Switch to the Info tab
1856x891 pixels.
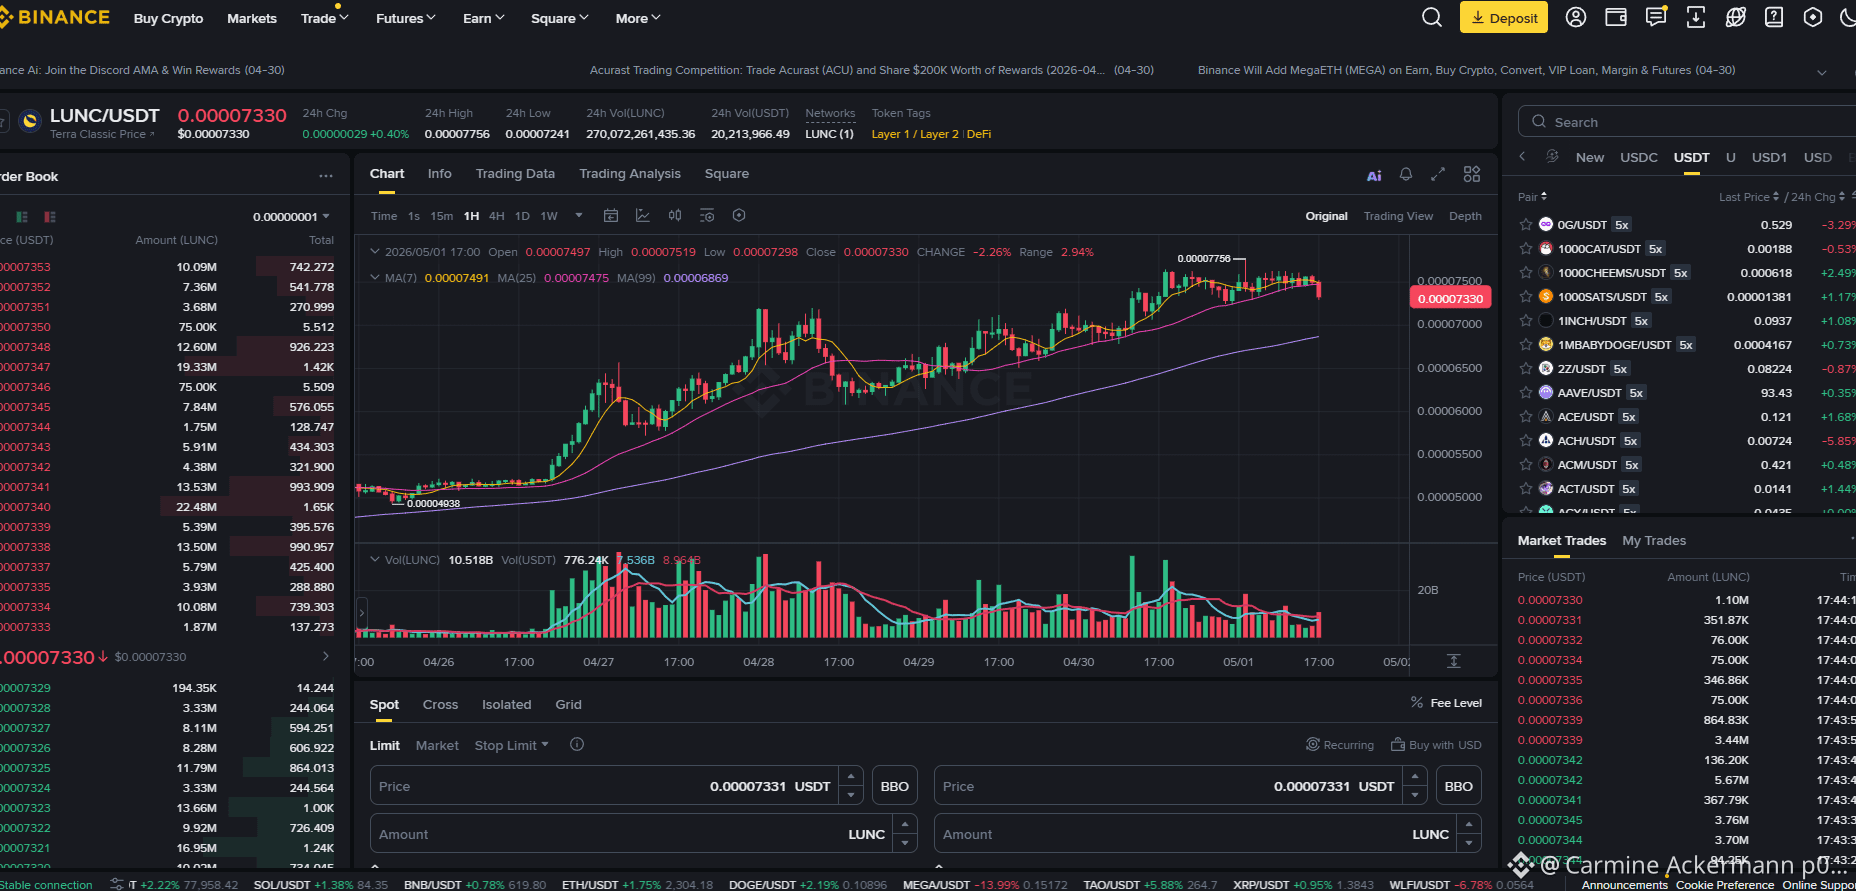[x=440, y=174]
